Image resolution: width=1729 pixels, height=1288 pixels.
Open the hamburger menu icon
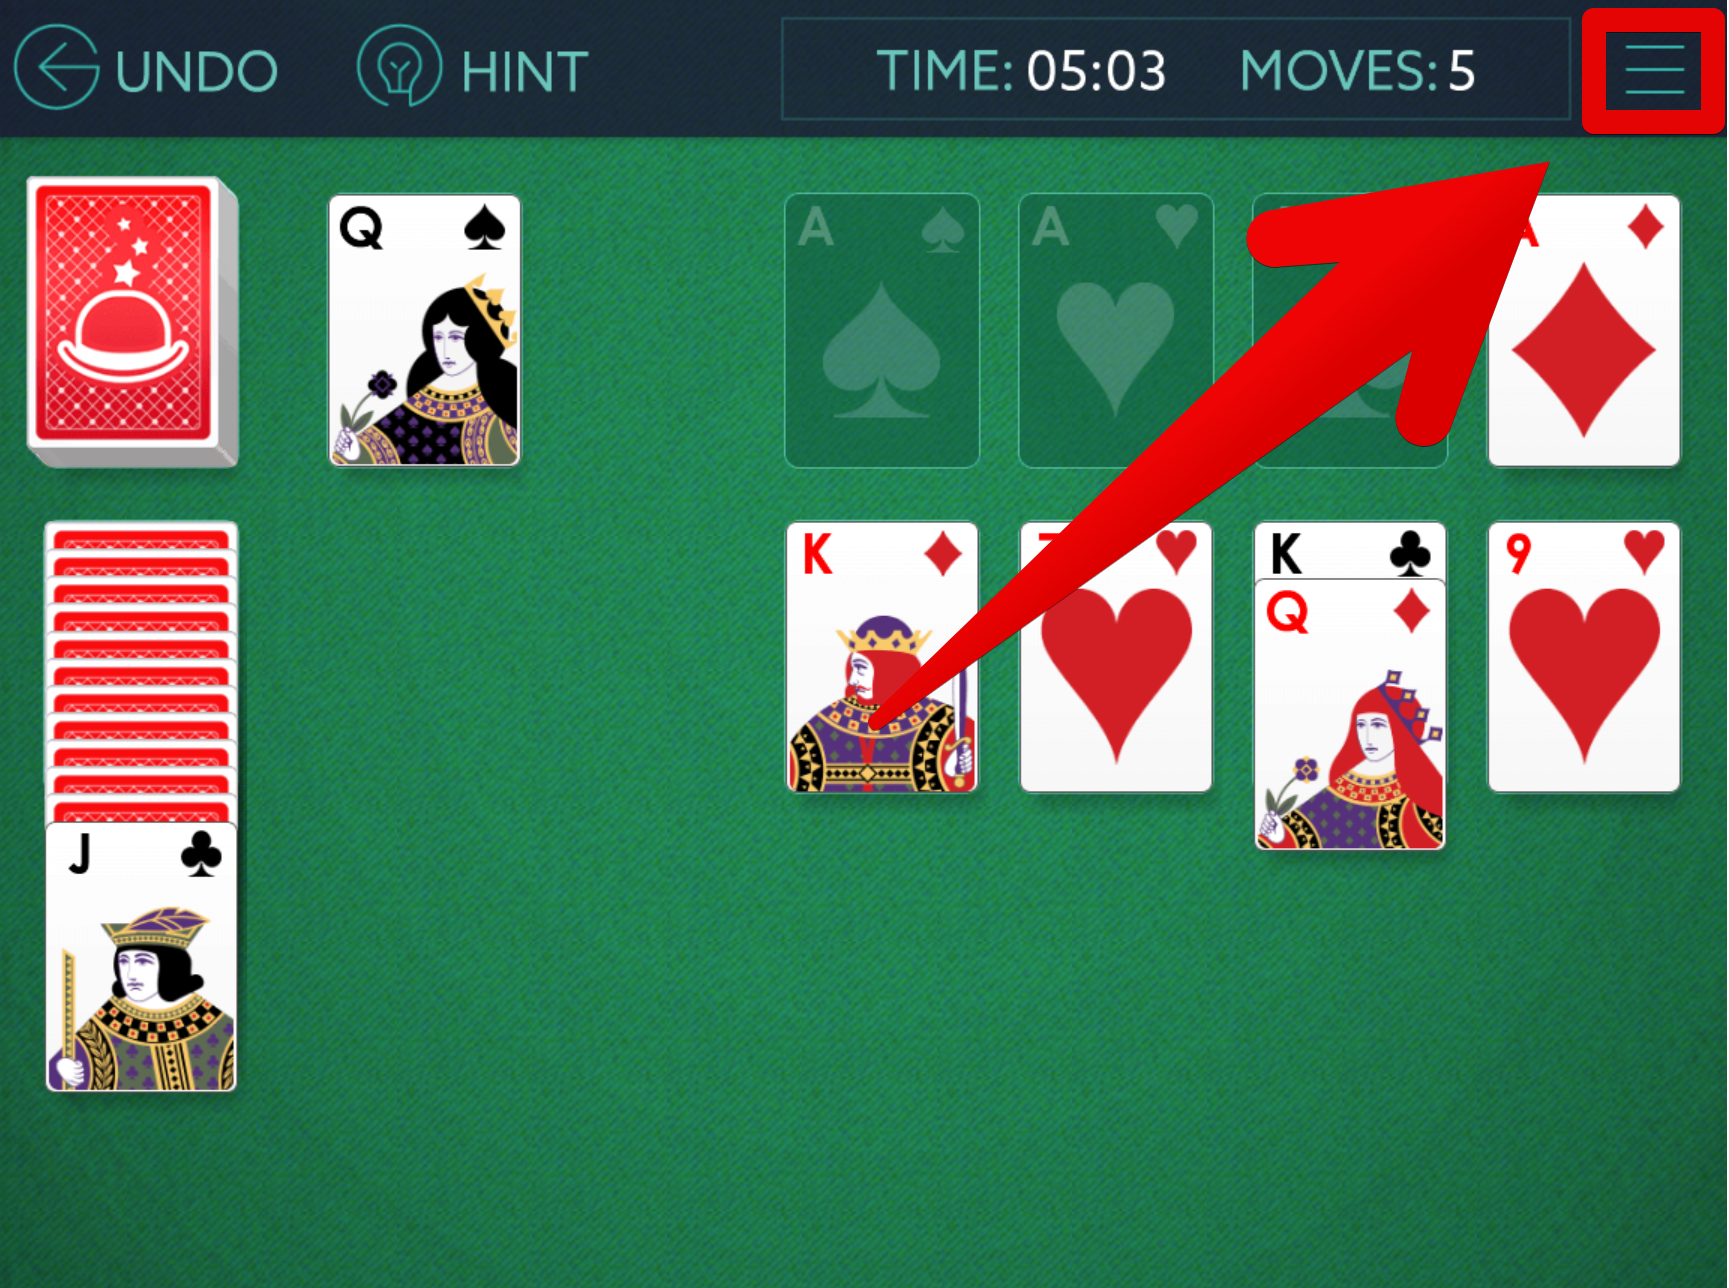point(1654,70)
